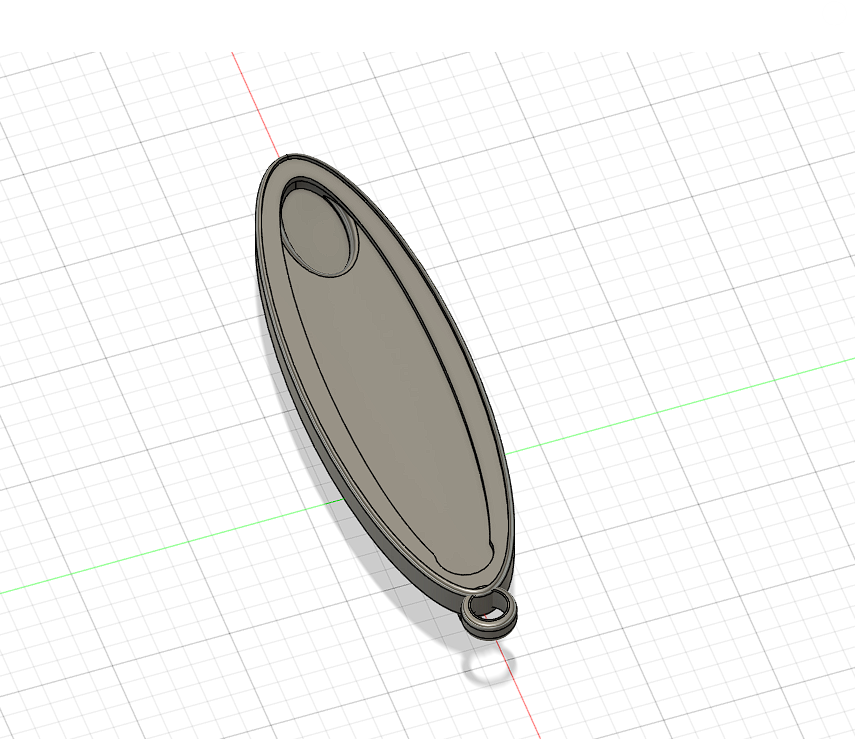Select the round recessed pocket face
Screen dimensions: 855x739
click(x=315, y=230)
